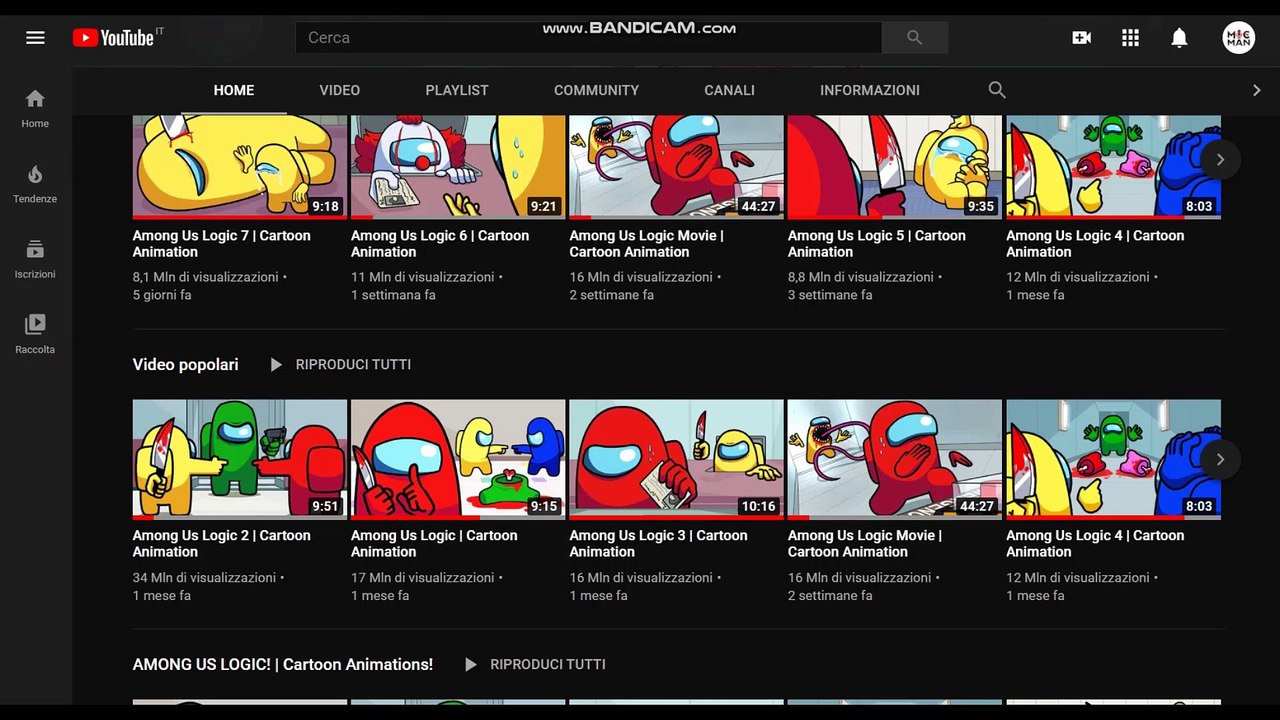
Task: Switch to the COMMUNITY tab
Action: (x=596, y=90)
